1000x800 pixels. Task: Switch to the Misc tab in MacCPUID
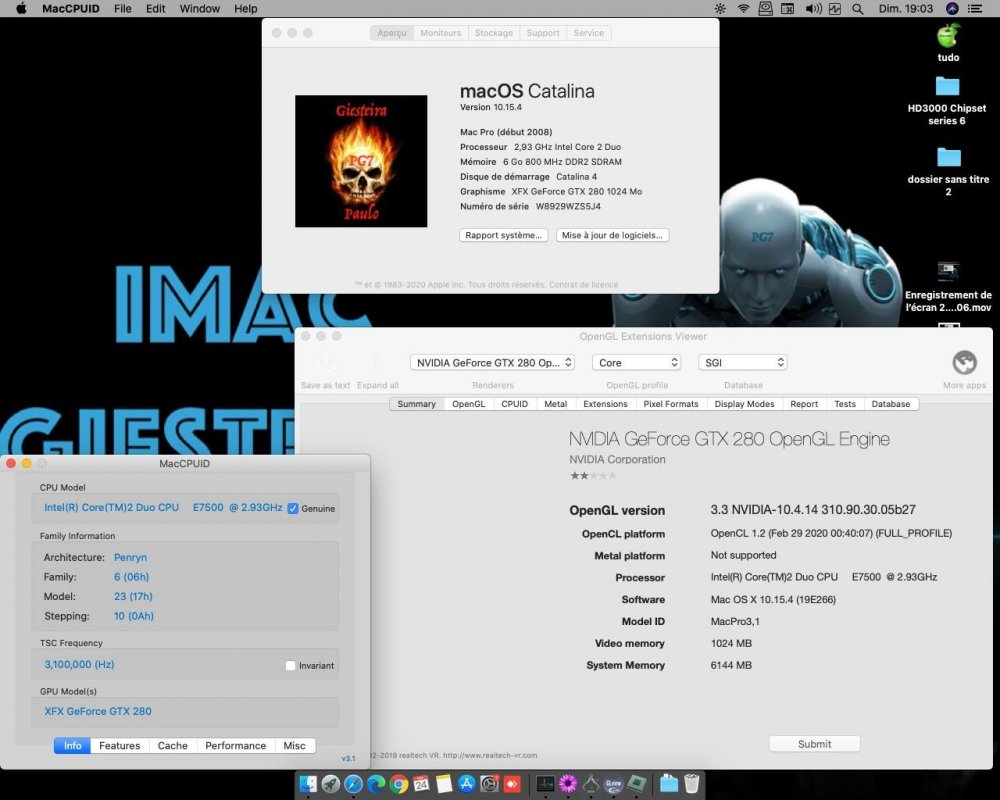tap(295, 745)
